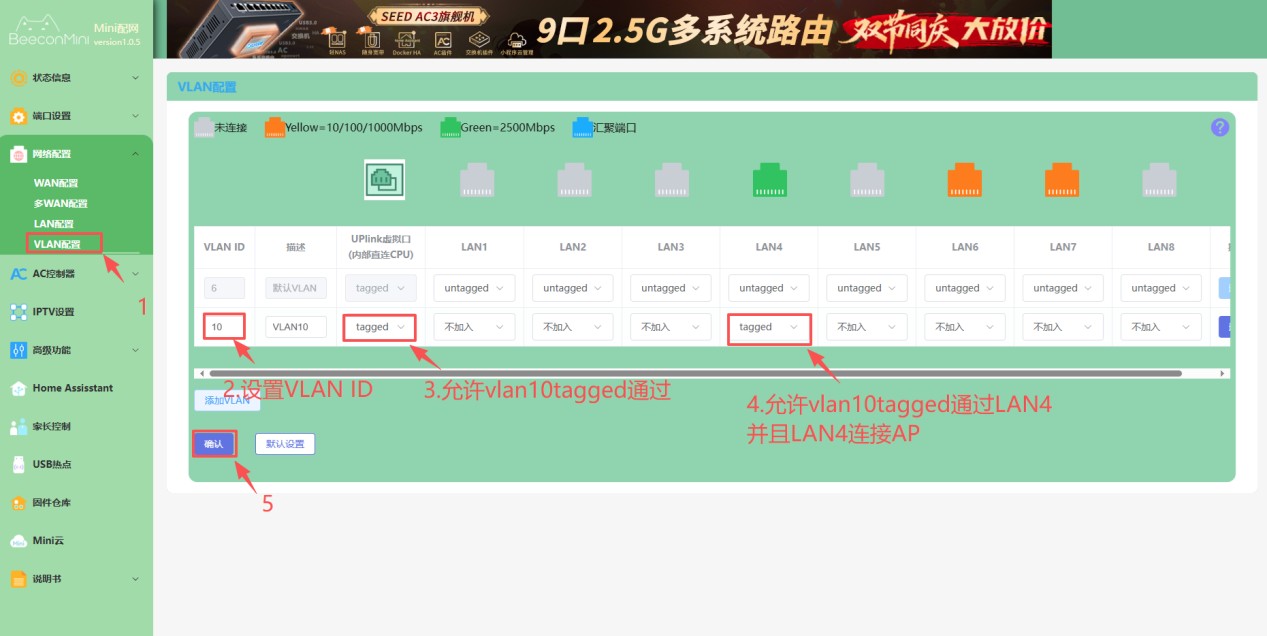1267x636 pixels.
Task: Click the globe icon beside 网络配置
Action: pyautogui.click(x=18, y=154)
